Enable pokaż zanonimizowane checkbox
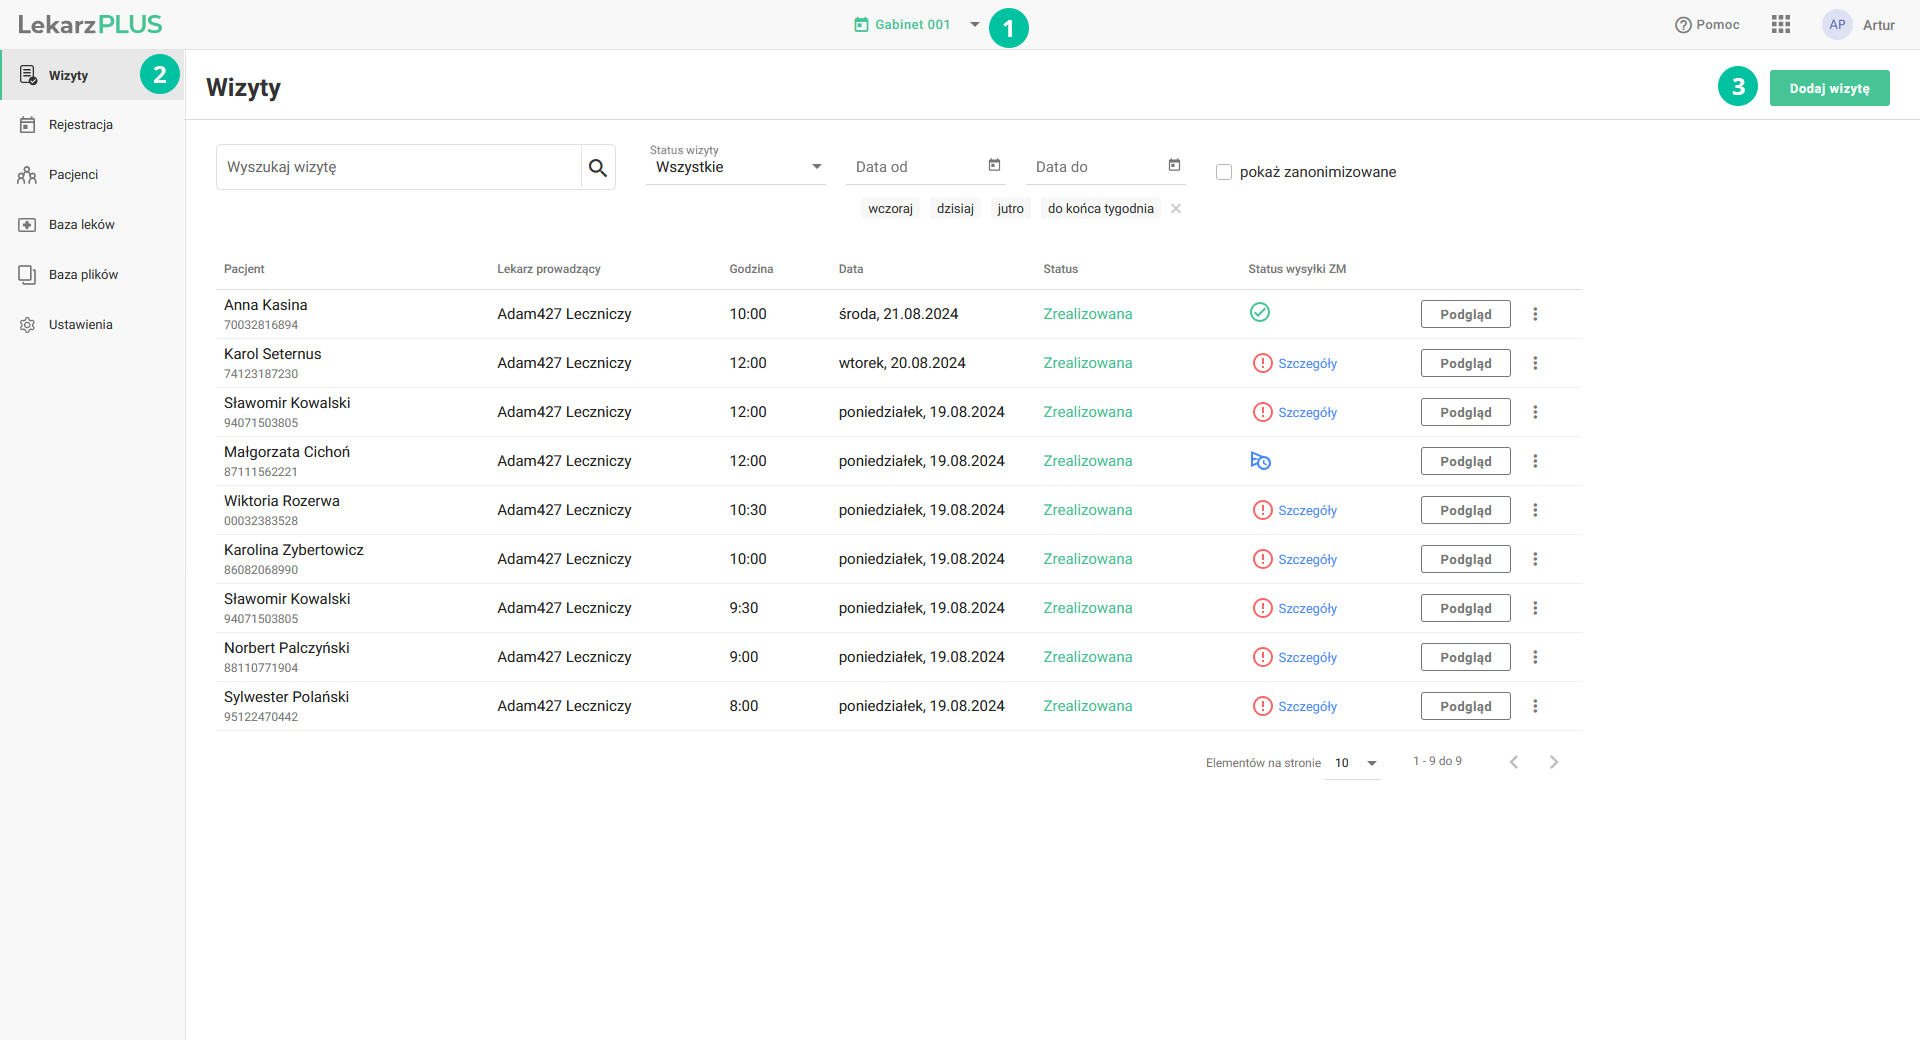 1224,172
